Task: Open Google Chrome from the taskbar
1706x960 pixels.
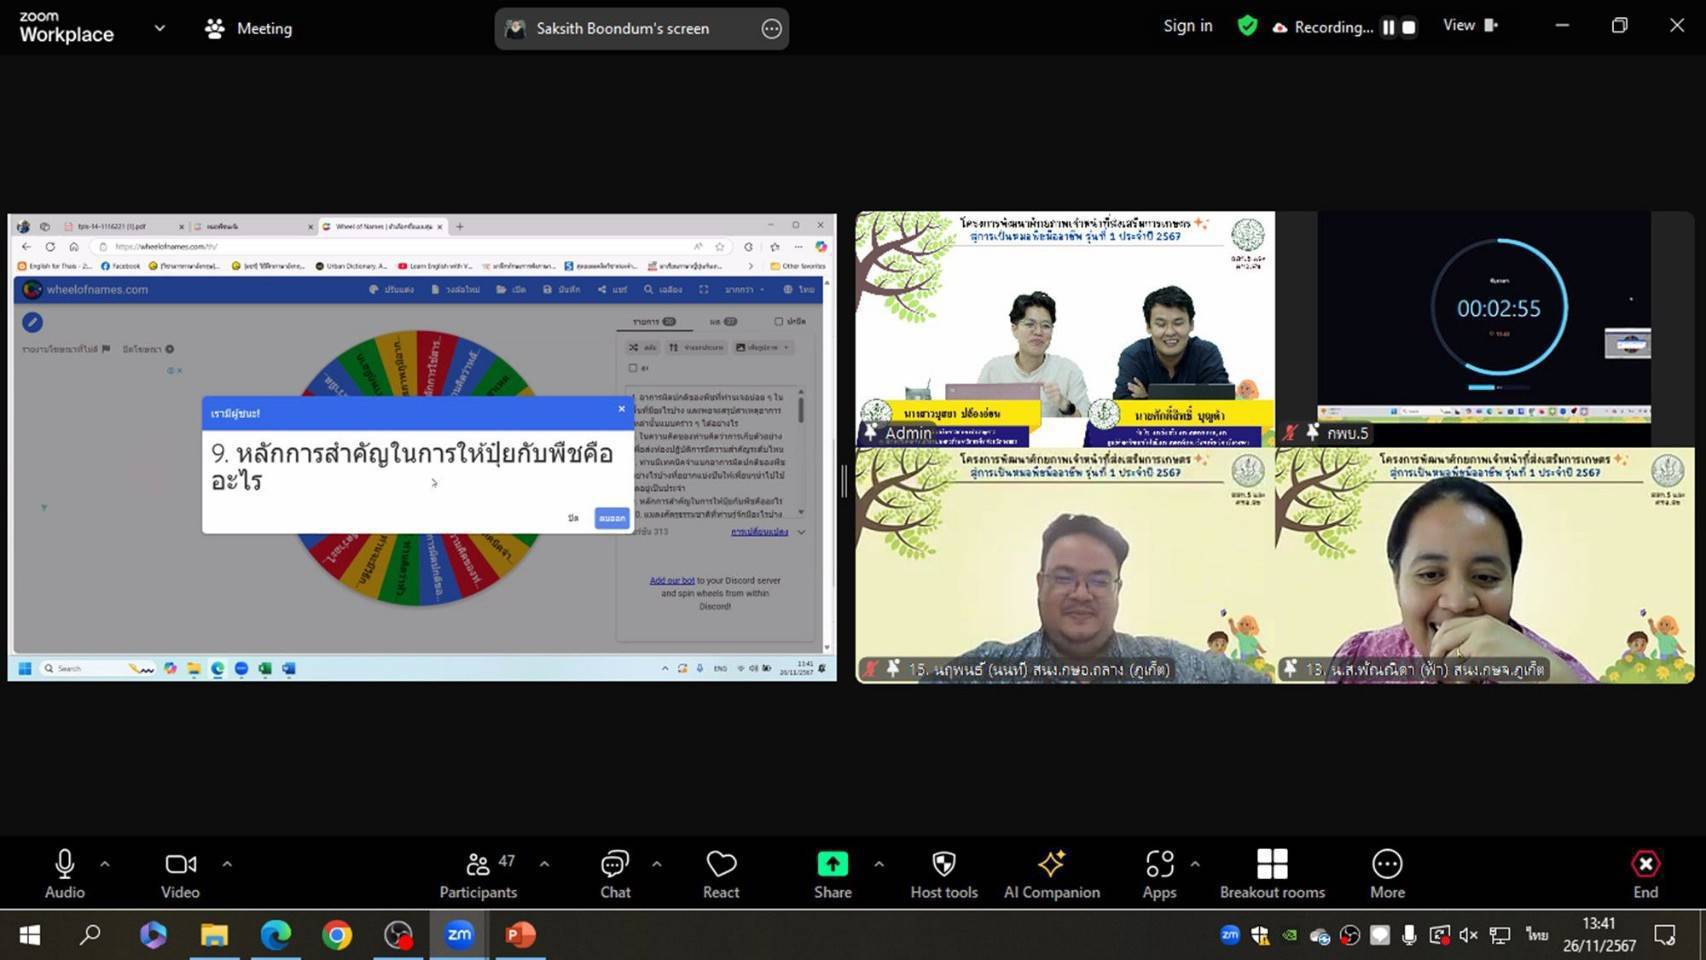Action: 337,935
